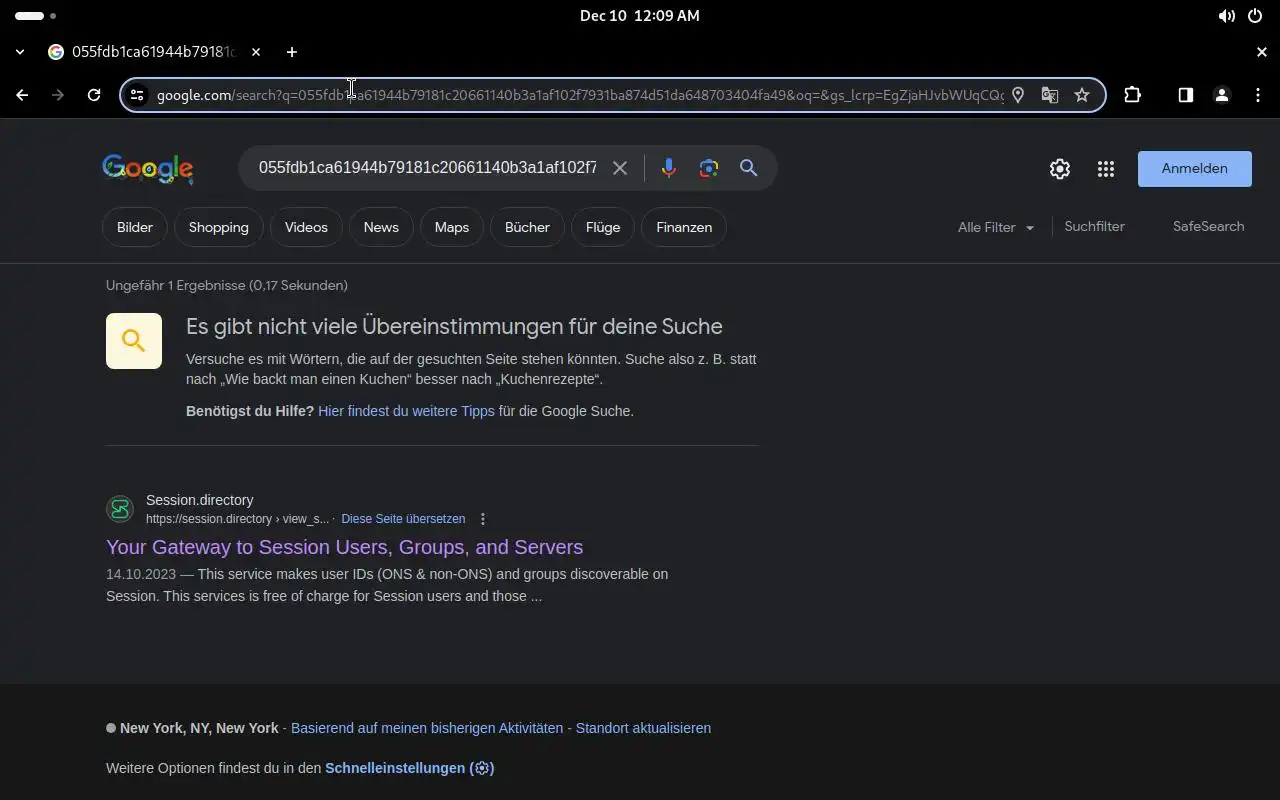Click 'Diese Seite übersetzen' link
1280x800 pixels.
pyautogui.click(x=403, y=519)
